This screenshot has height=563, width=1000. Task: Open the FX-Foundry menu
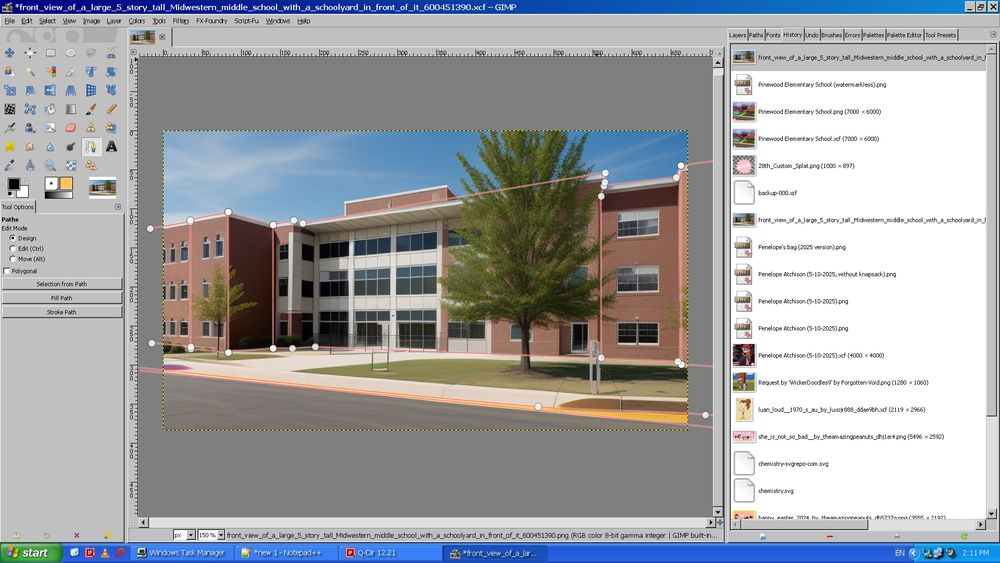211,20
